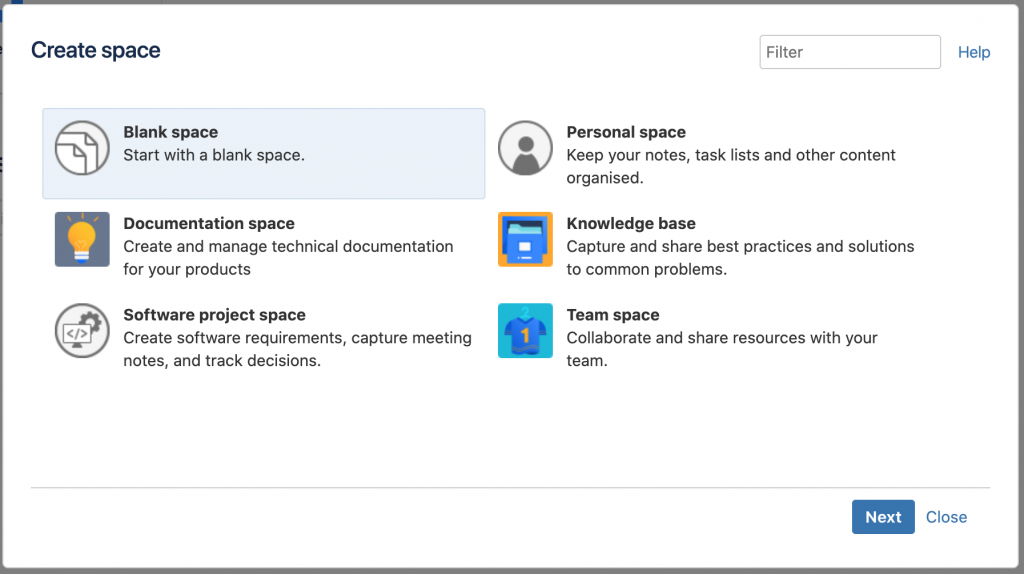Select the 'Personal space' title text
The image size is (1024, 574).
626,132
